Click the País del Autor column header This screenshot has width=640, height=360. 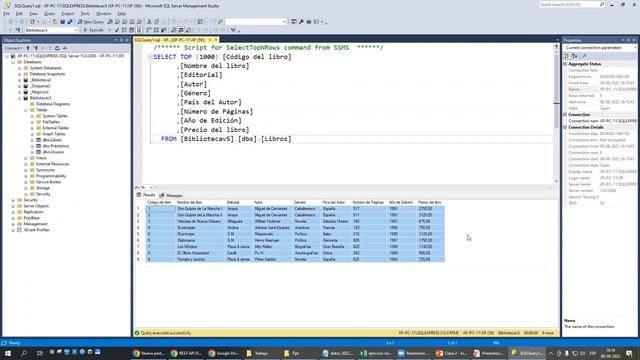(336, 202)
